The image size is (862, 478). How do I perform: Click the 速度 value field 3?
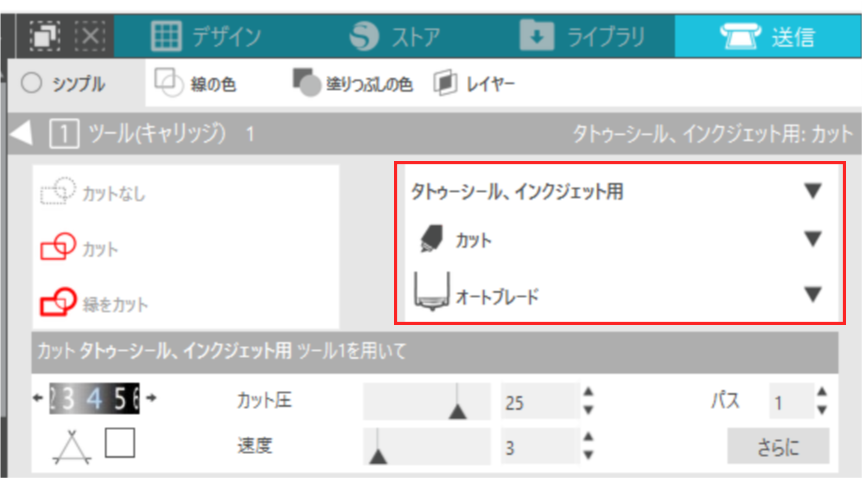point(539,447)
